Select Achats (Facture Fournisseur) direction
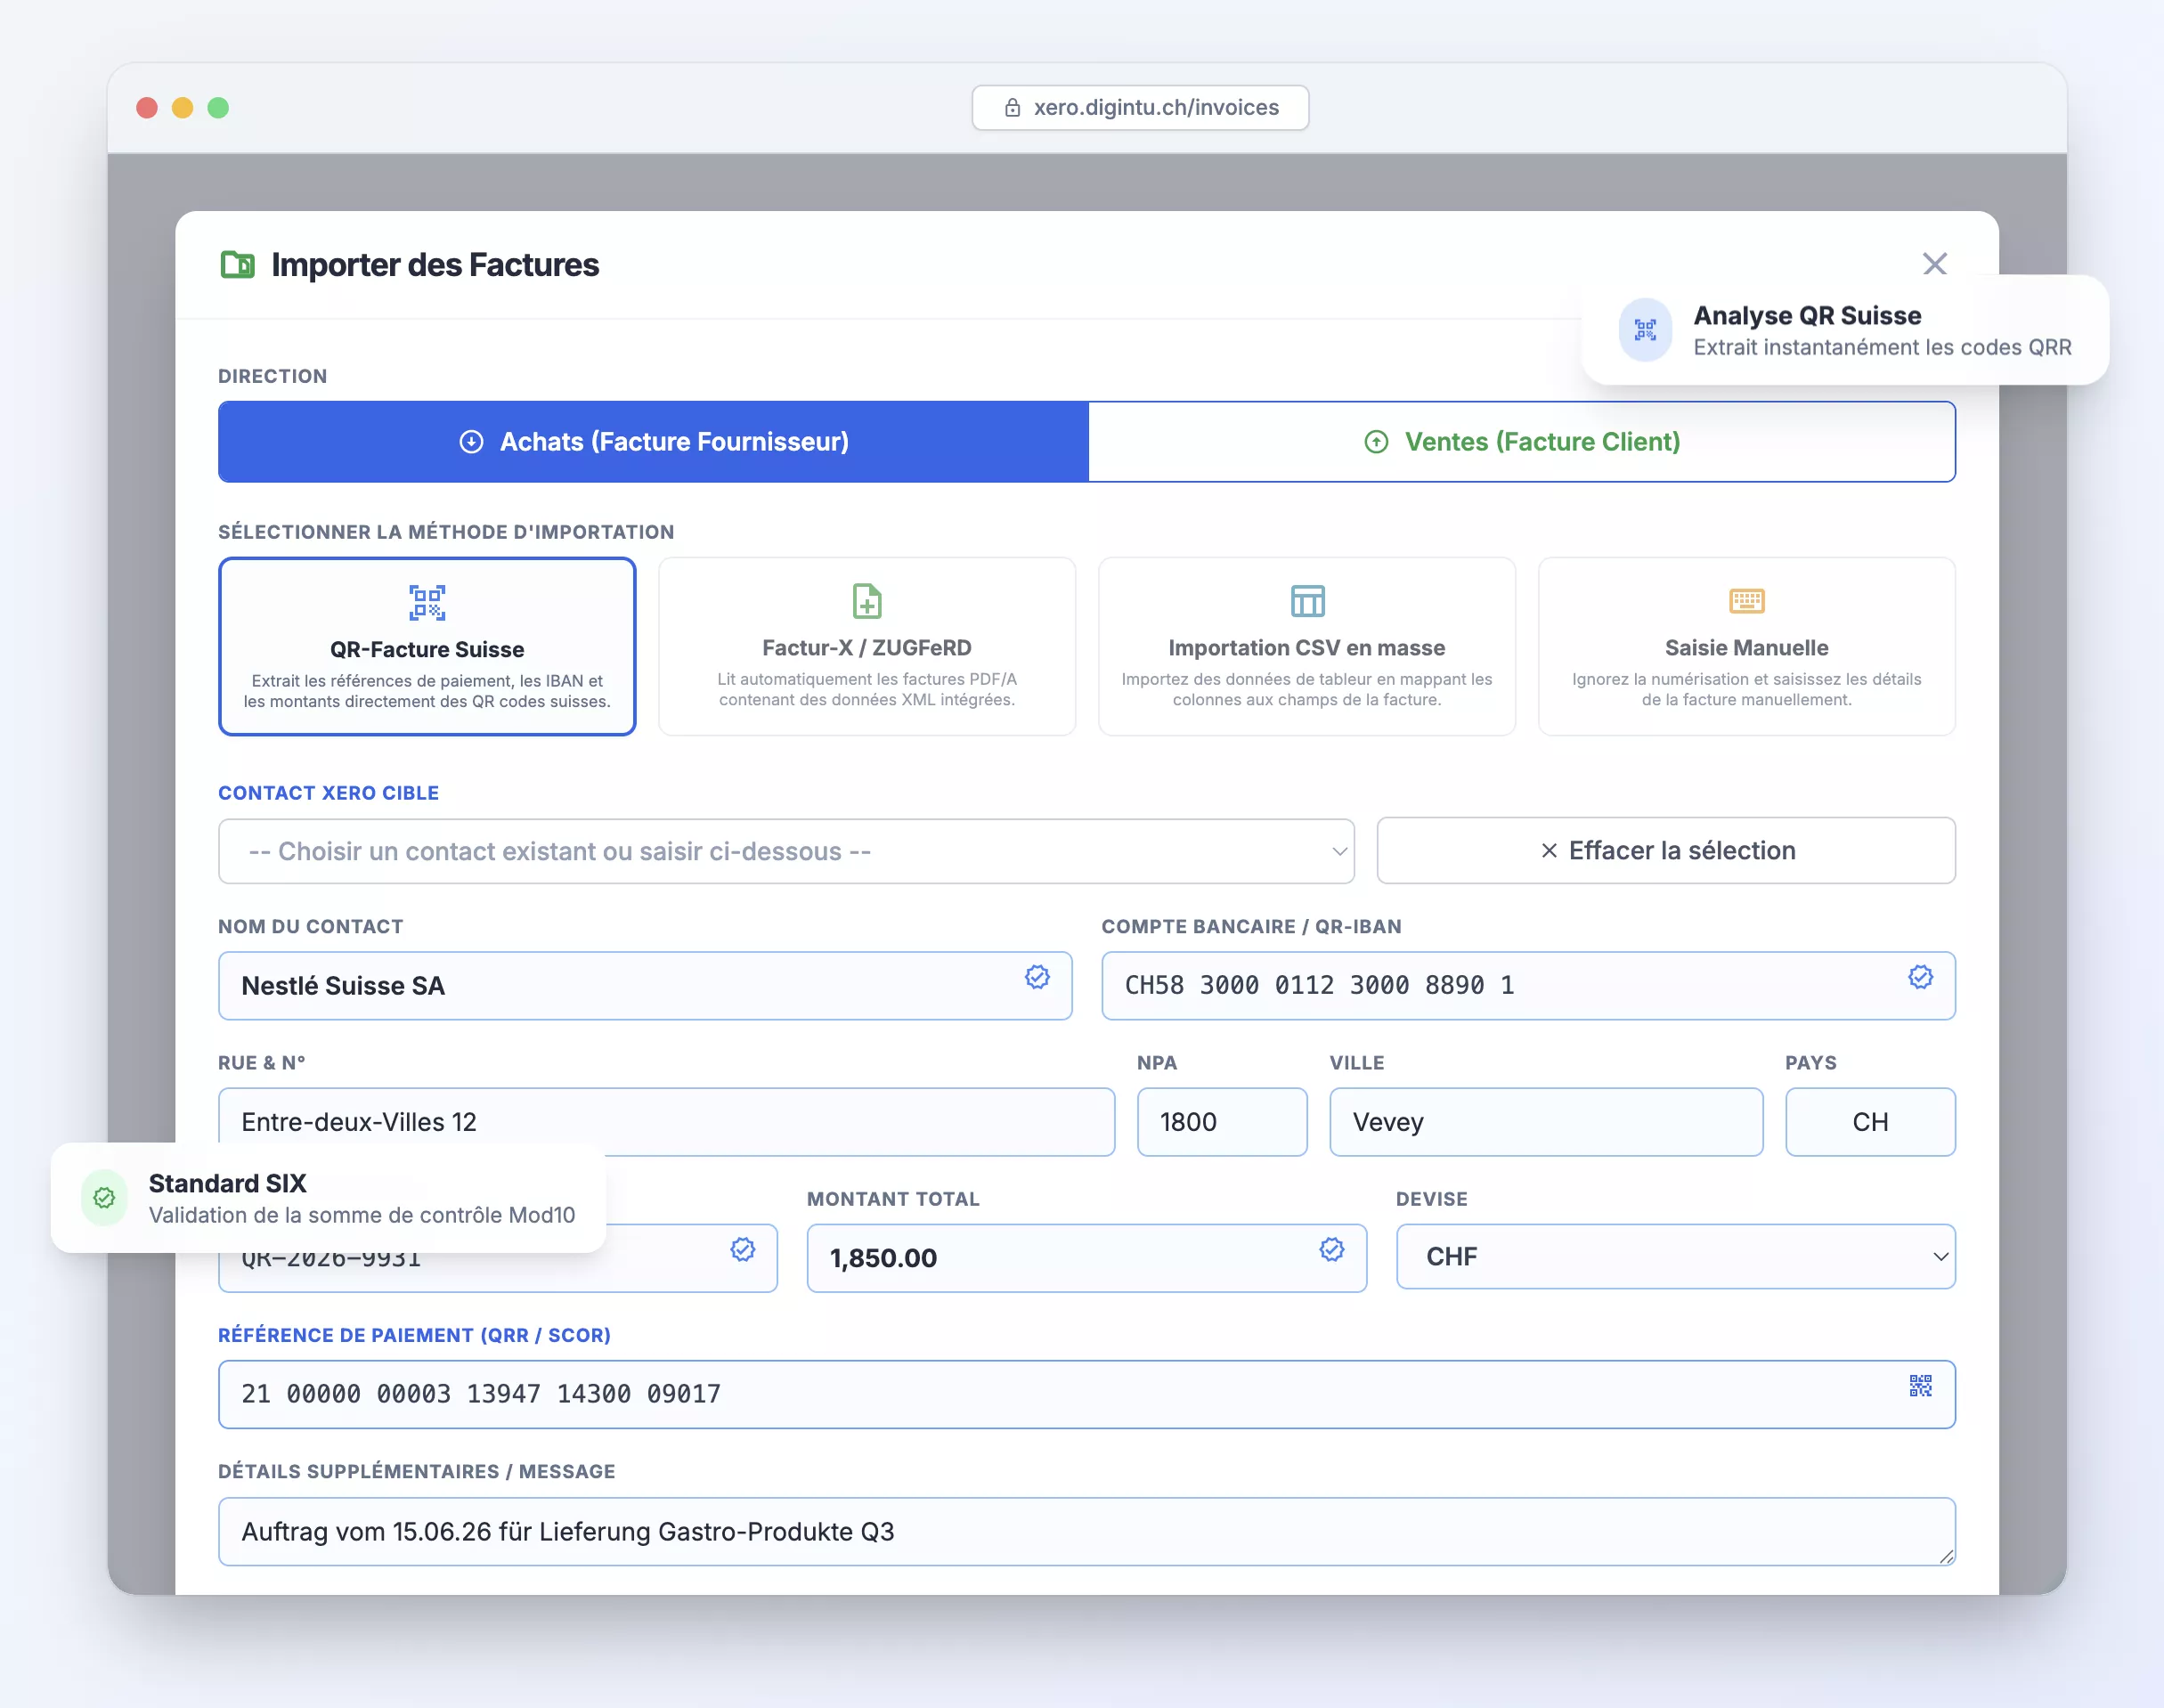This screenshot has height=1708, width=2164. click(x=653, y=442)
